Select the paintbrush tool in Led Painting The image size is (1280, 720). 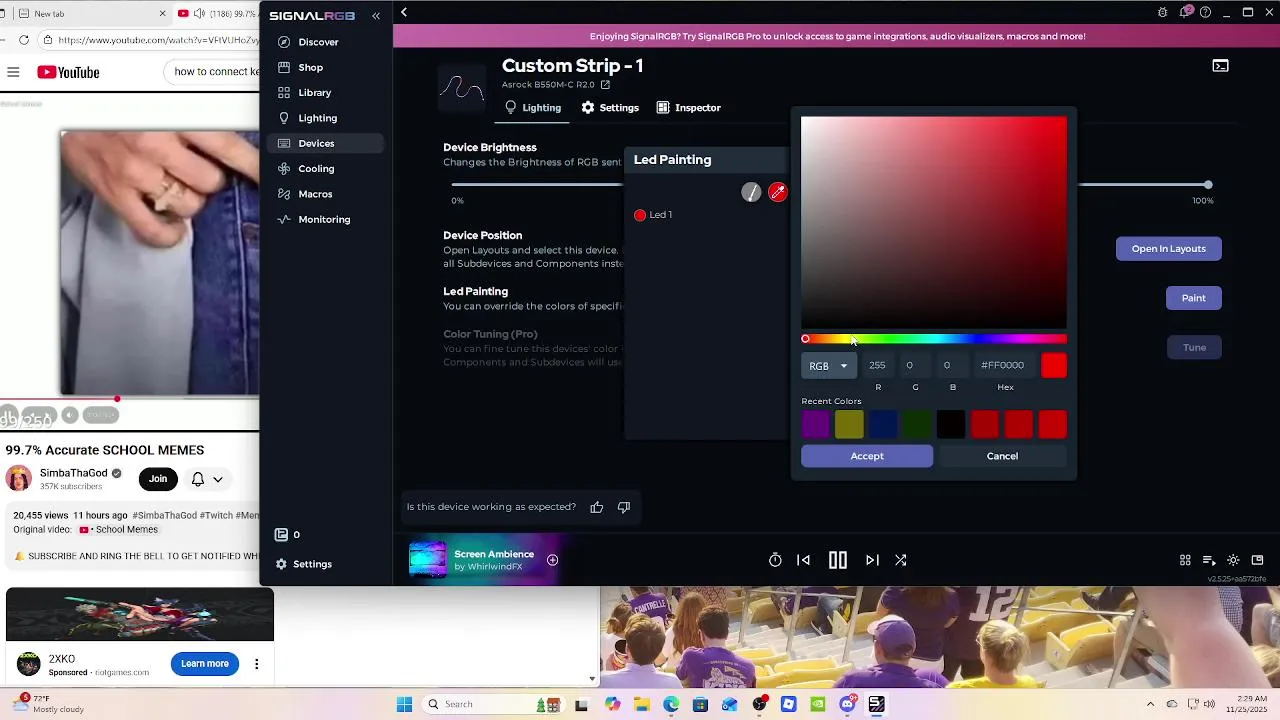tap(751, 192)
